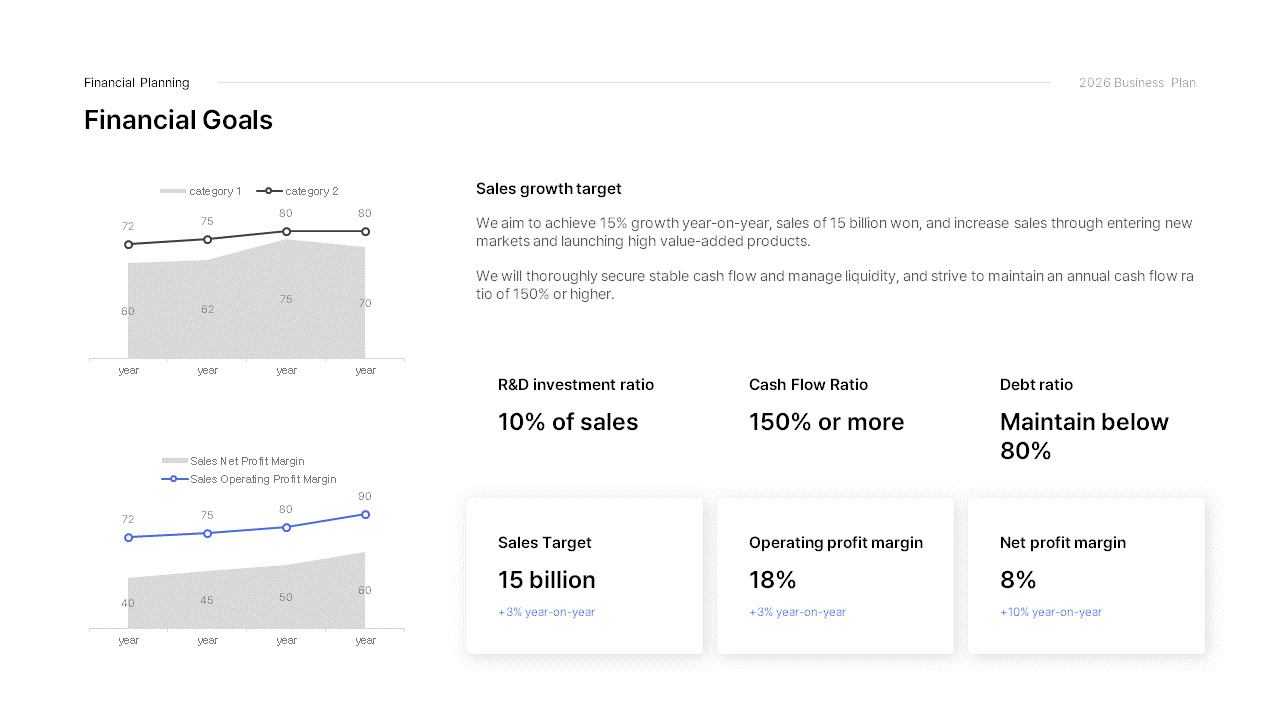Select the "45" data label in the margin chart
The image size is (1280, 720).
207,600
